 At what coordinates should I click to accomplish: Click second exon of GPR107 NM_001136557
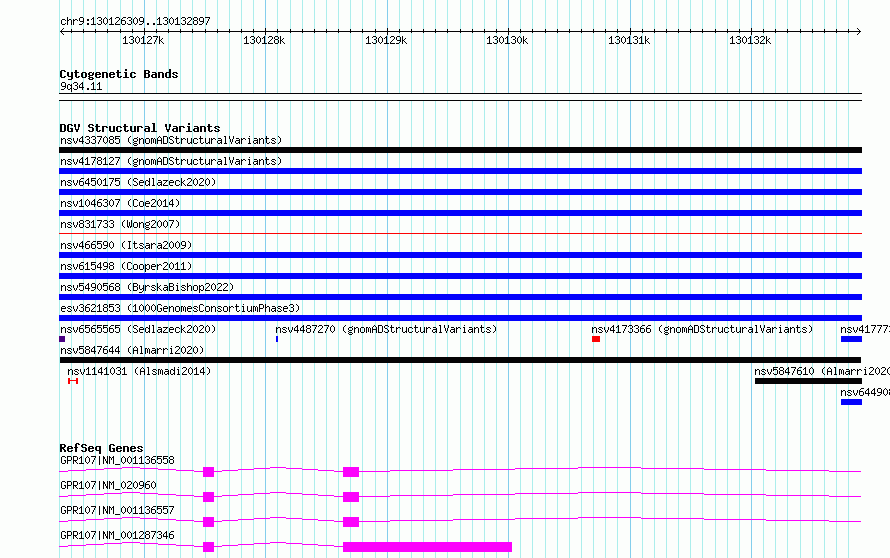point(351,522)
